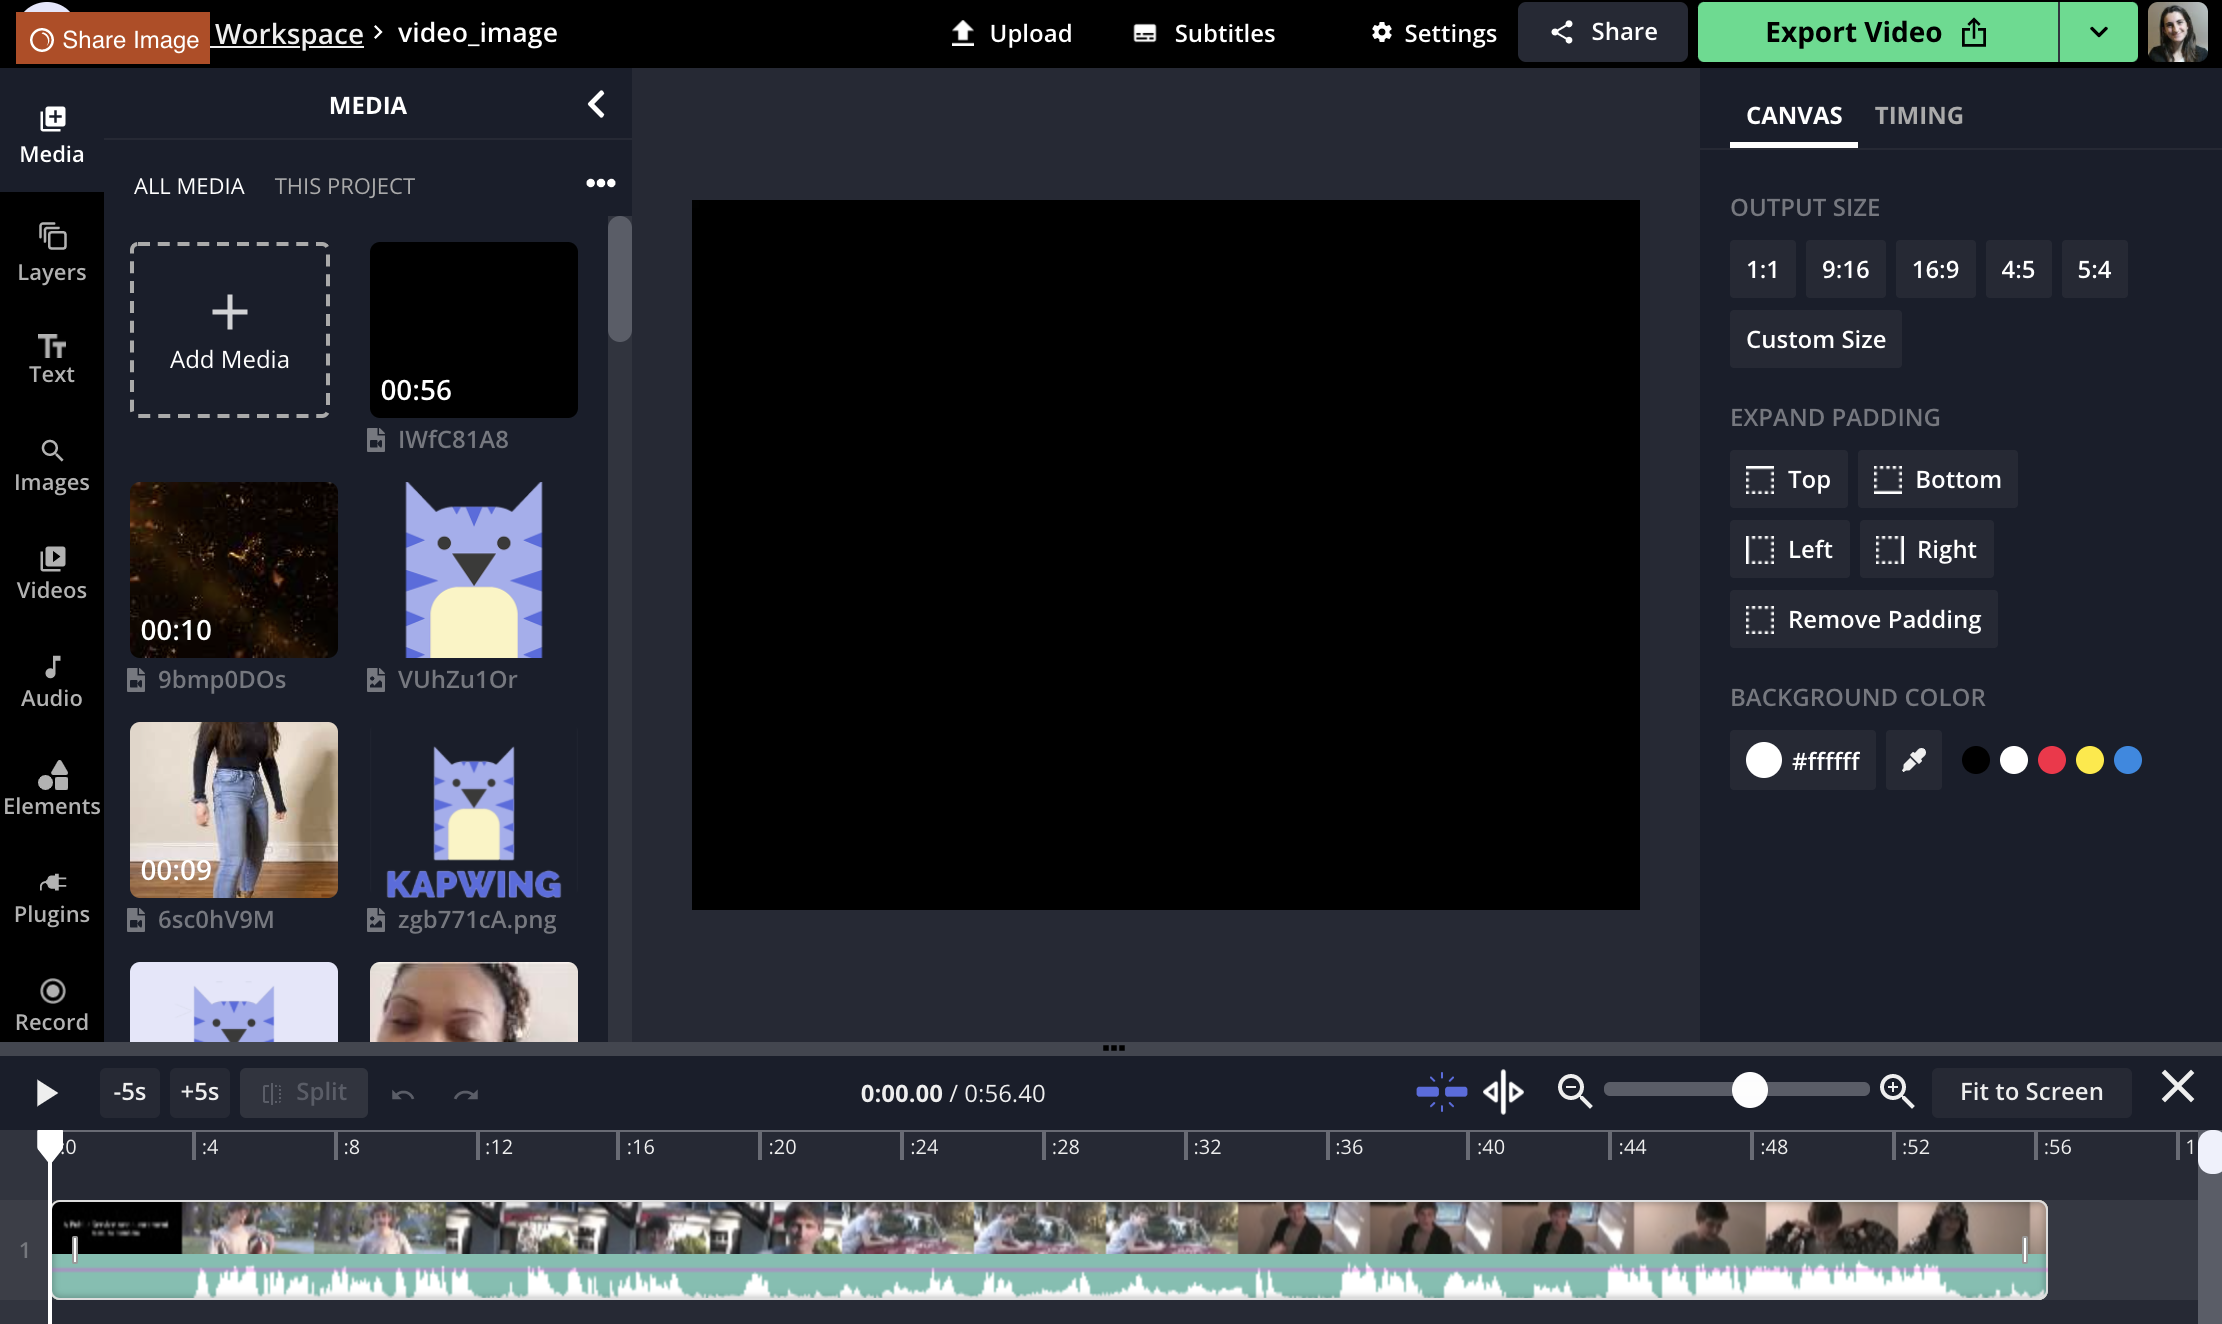The width and height of the screenshot is (2222, 1324).
Task: Click the Fit to Screen button
Action: click(2030, 1091)
